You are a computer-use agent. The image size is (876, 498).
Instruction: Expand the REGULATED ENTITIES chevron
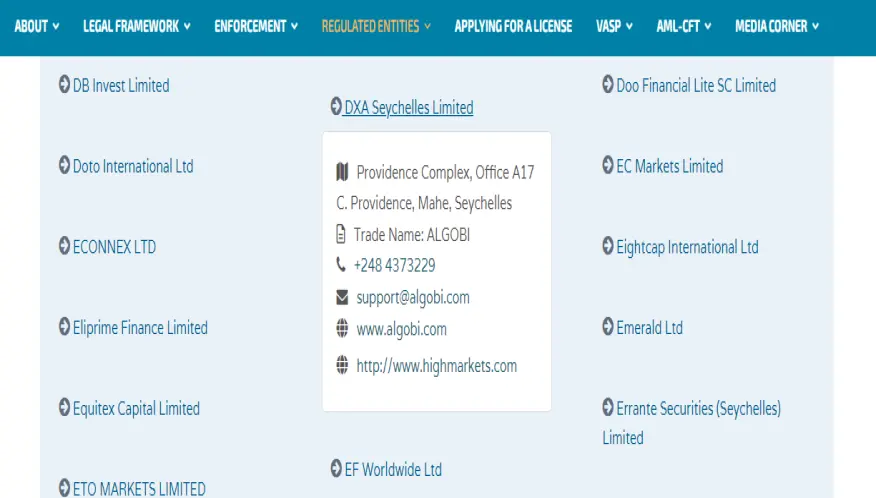click(427, 26)
